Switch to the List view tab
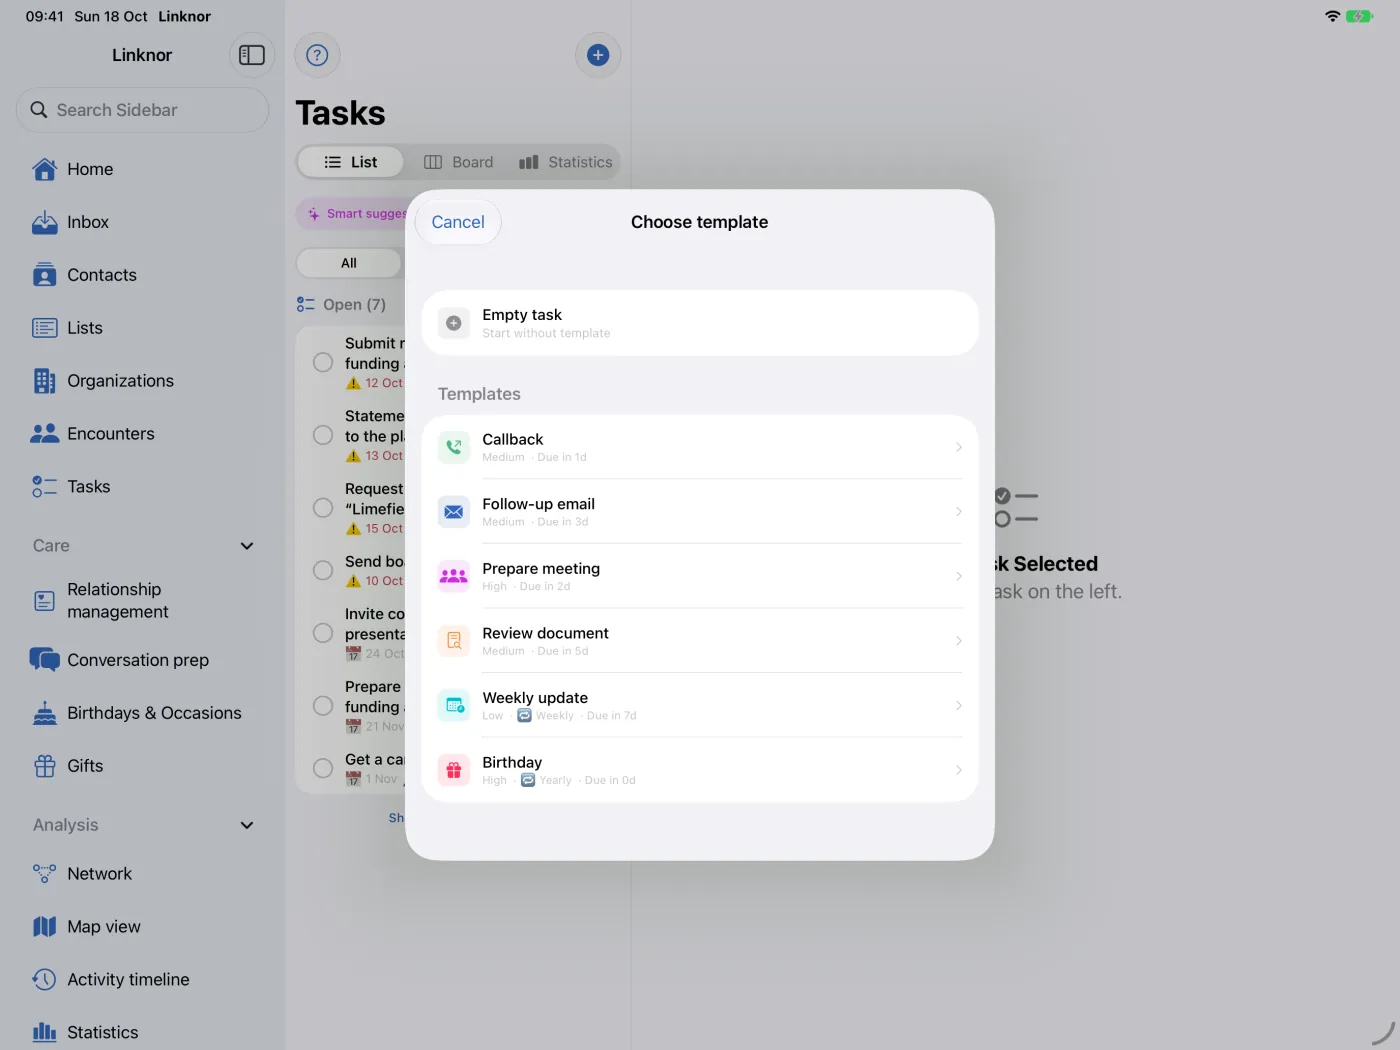 click(x=351, y=162)
